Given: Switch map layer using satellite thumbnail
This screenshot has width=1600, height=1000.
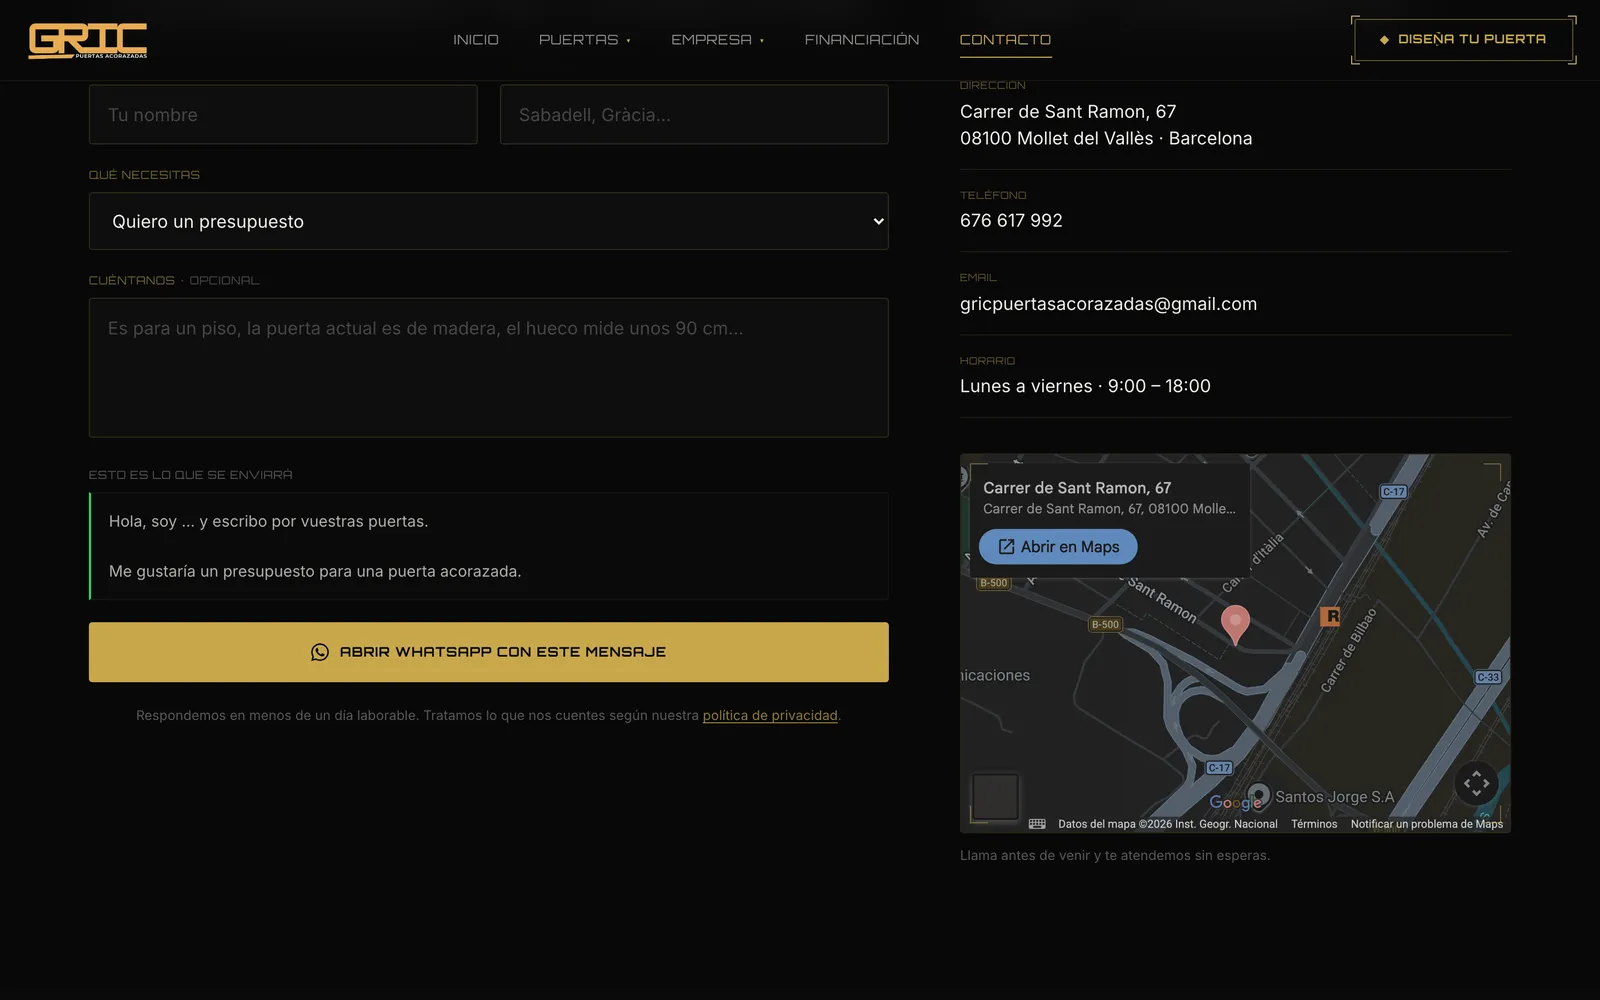Looking at the screenshot, I should click(995, 797).
